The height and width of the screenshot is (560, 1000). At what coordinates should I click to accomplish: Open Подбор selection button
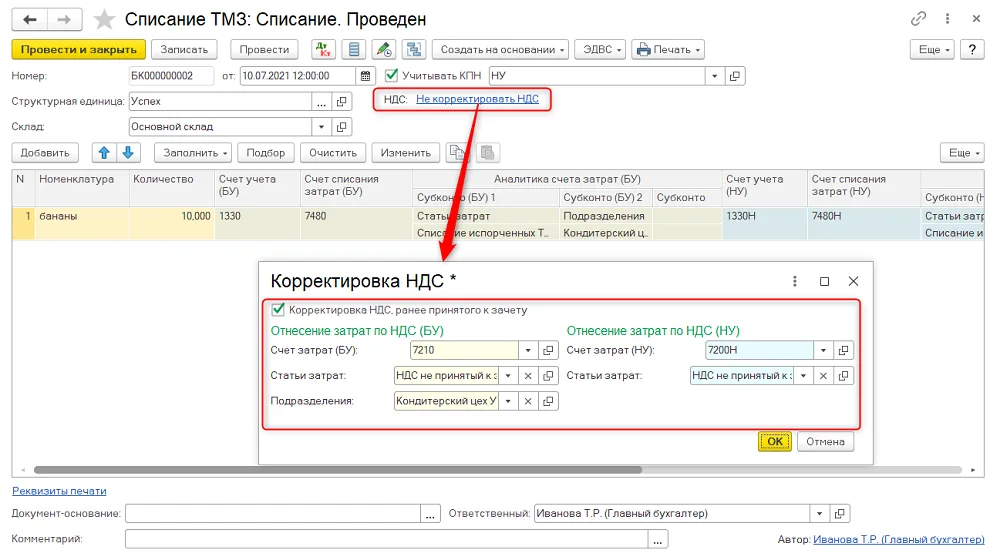[265, 152]
